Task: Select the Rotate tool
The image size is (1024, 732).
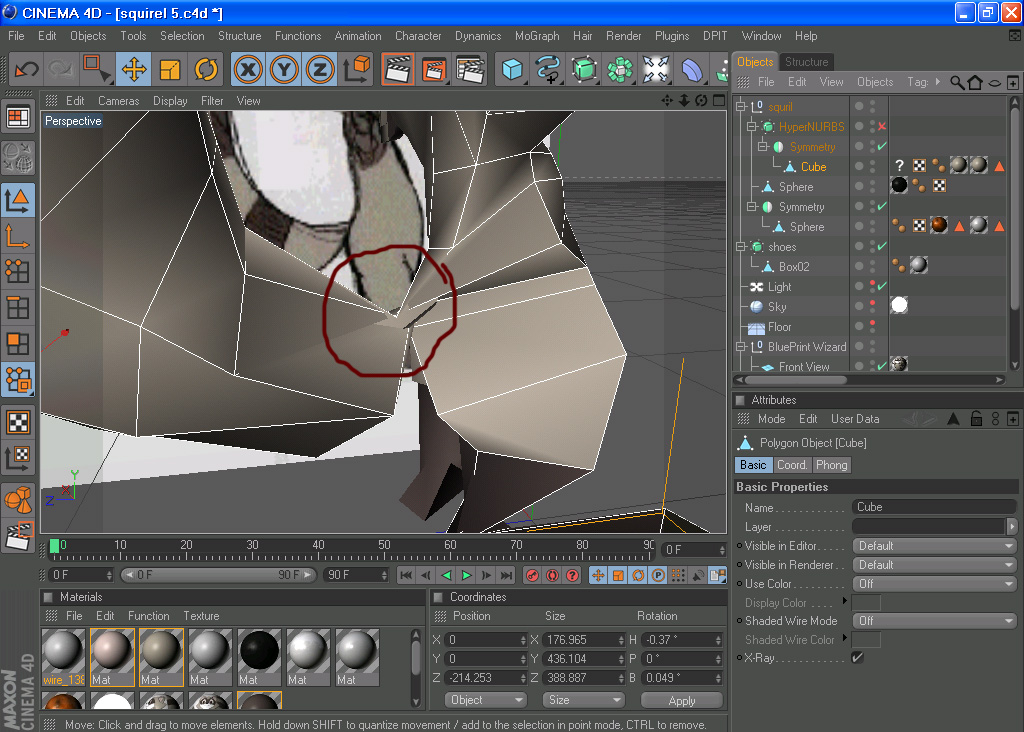Action: (206, 69)
